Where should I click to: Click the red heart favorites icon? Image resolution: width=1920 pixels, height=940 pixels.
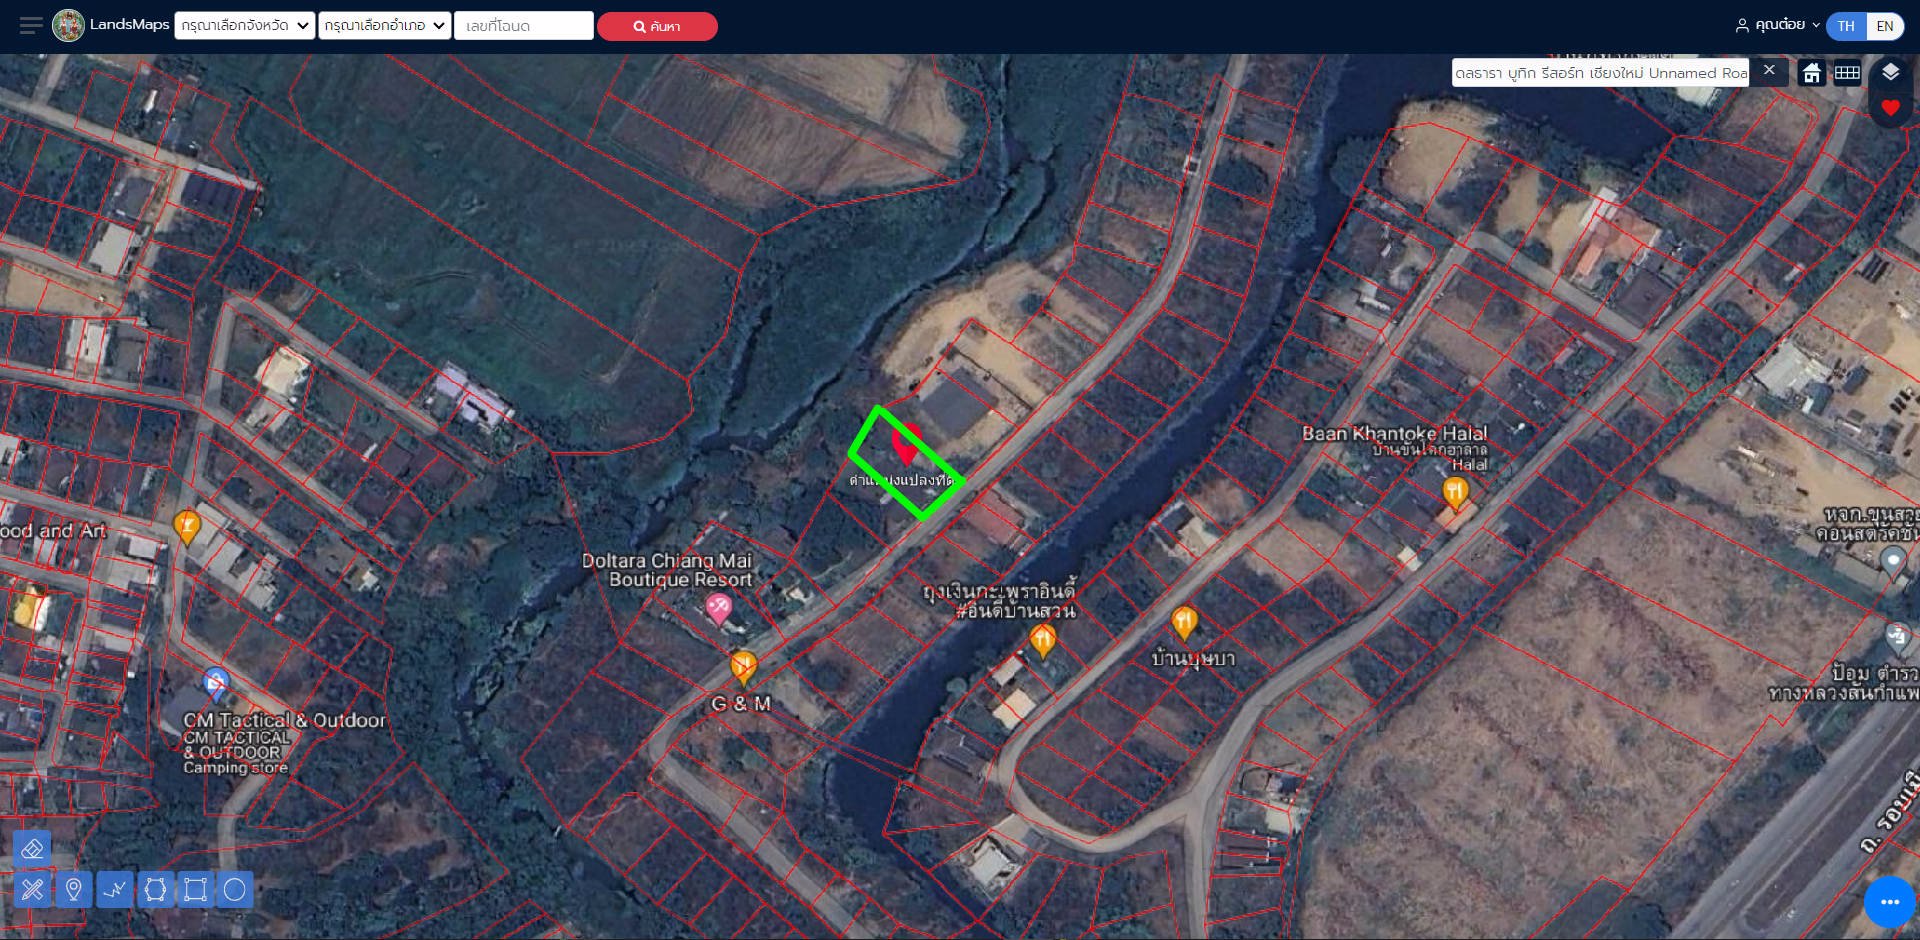tap(1890, 108)
